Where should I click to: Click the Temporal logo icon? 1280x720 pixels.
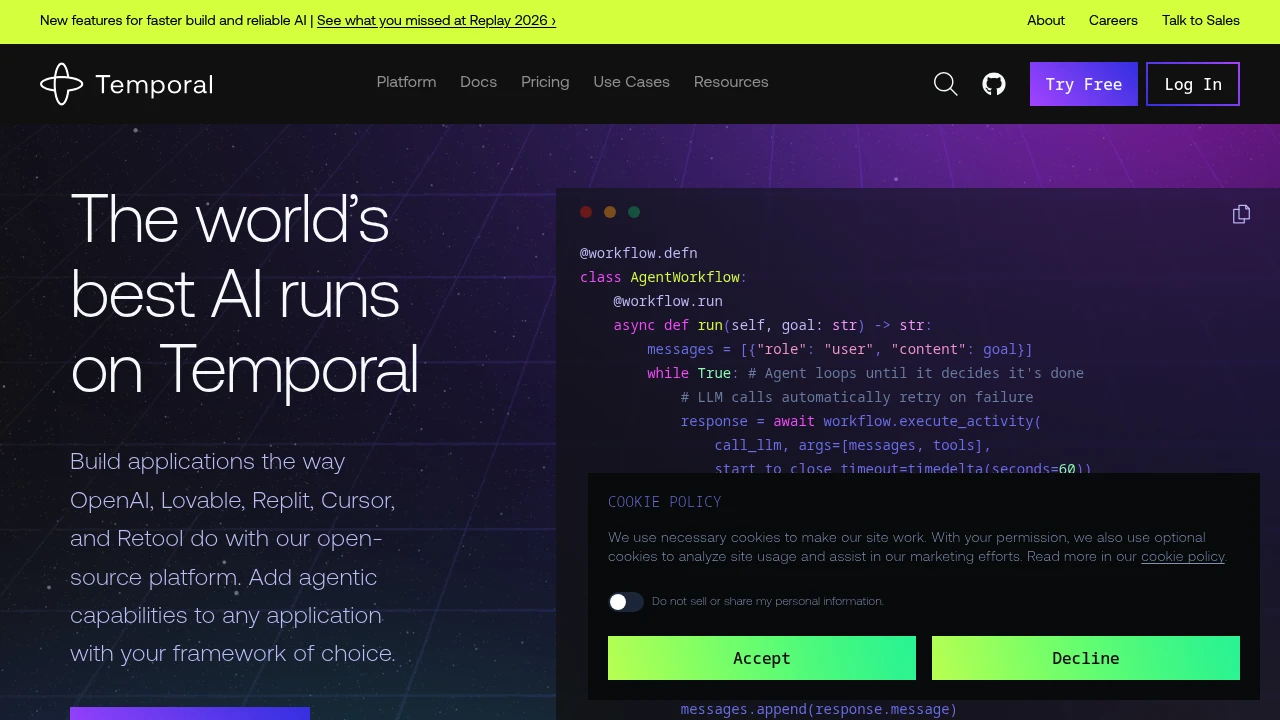point(61,84)
